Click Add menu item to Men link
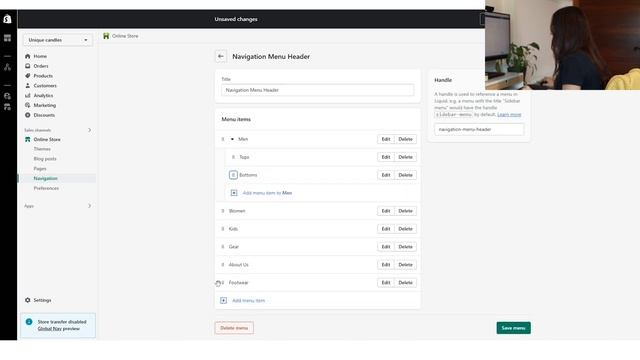The height and width of the screenshot is (360, 640). click(x=267, y=193)
